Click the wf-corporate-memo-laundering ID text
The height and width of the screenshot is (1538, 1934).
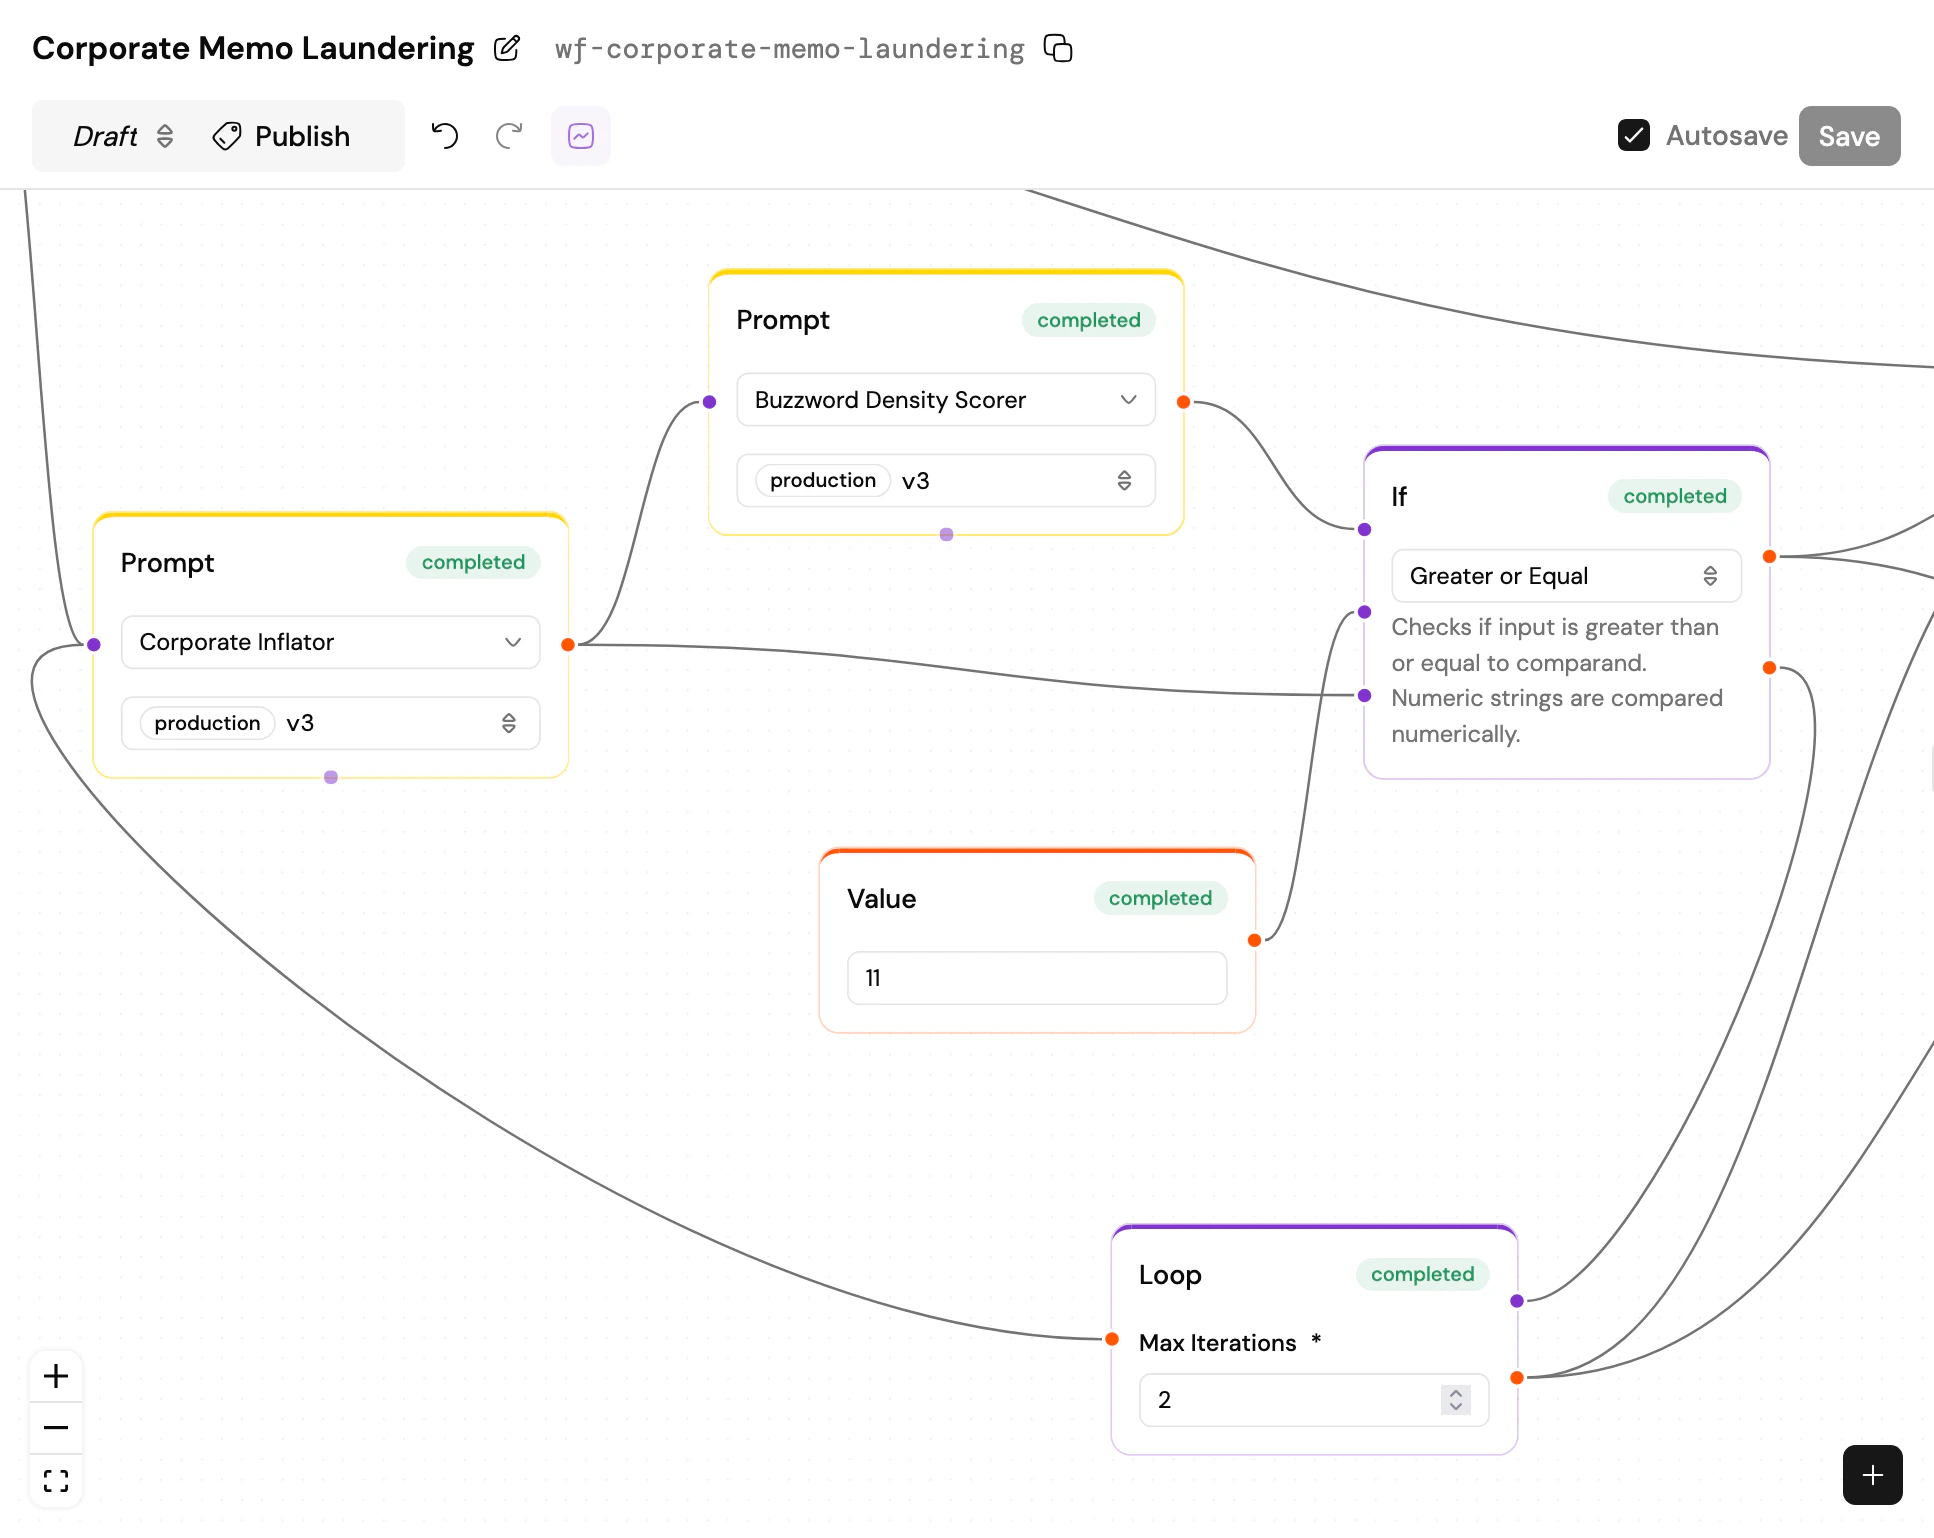click(790, 48)
